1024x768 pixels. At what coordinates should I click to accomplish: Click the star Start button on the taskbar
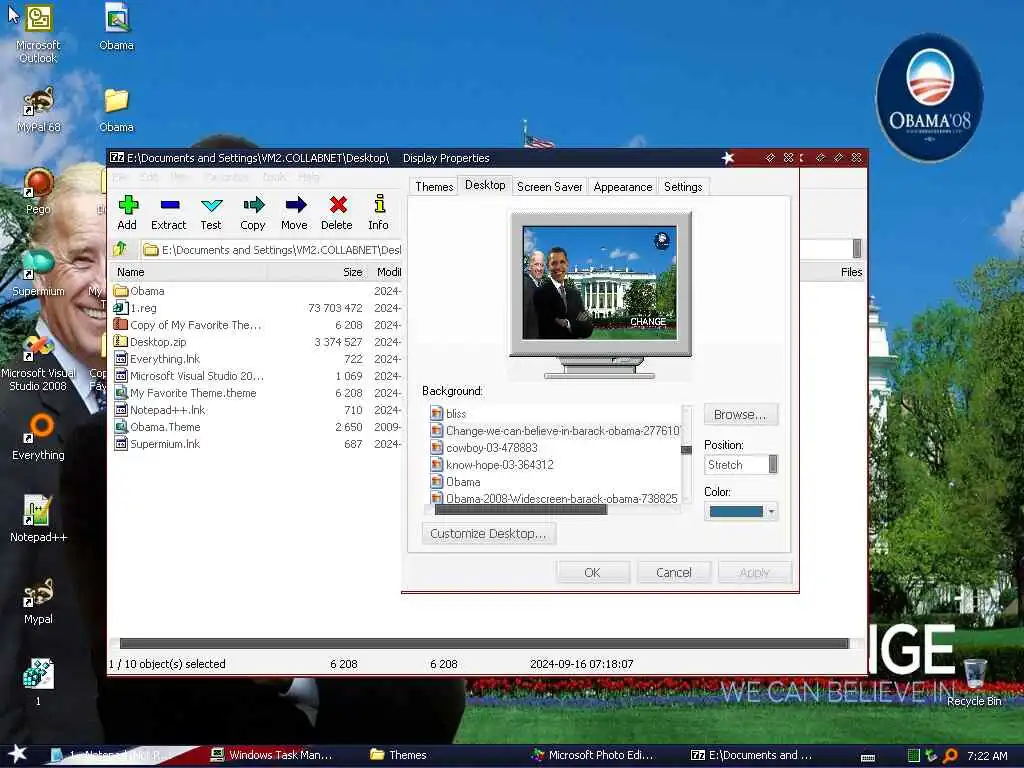(17, 754)
